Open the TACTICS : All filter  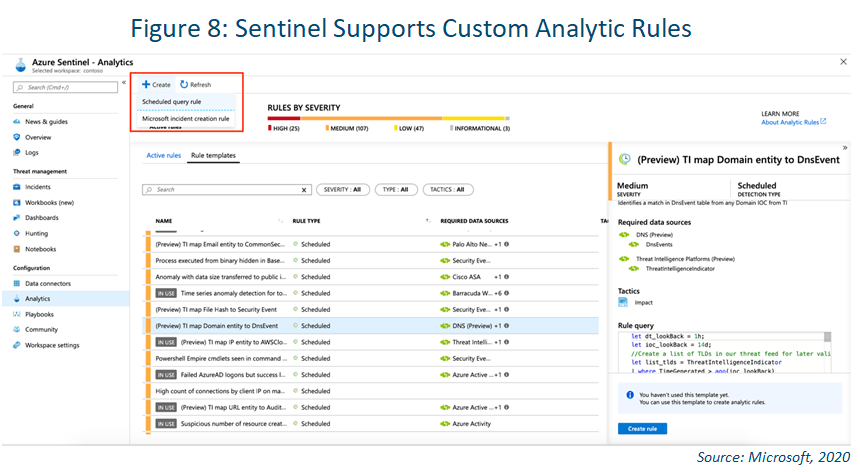click(448, 190)
